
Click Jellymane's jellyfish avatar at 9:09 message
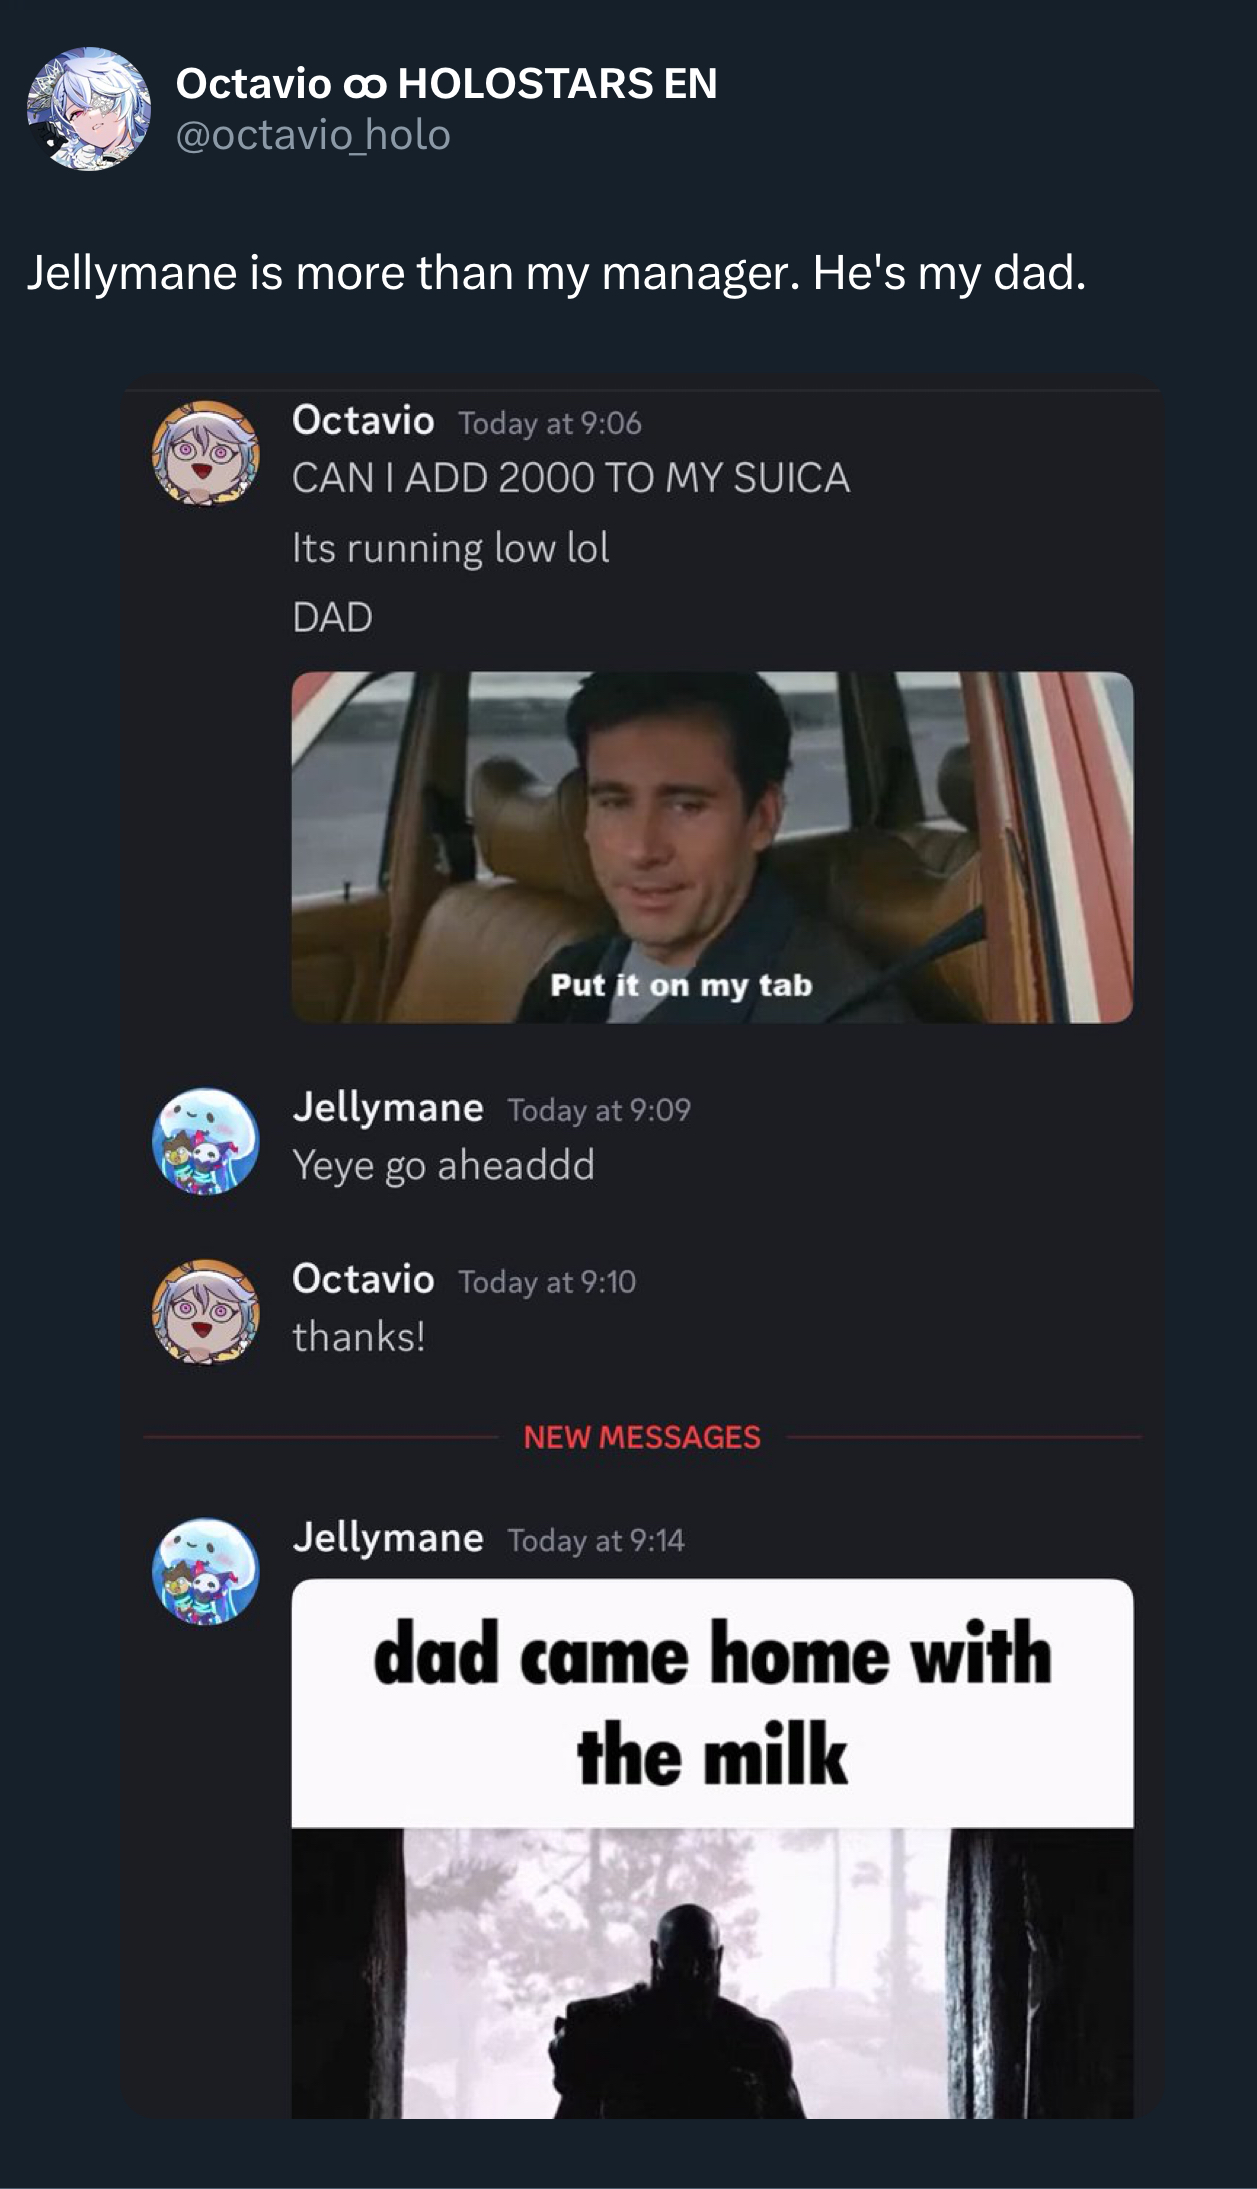(x=205, y=1141)
